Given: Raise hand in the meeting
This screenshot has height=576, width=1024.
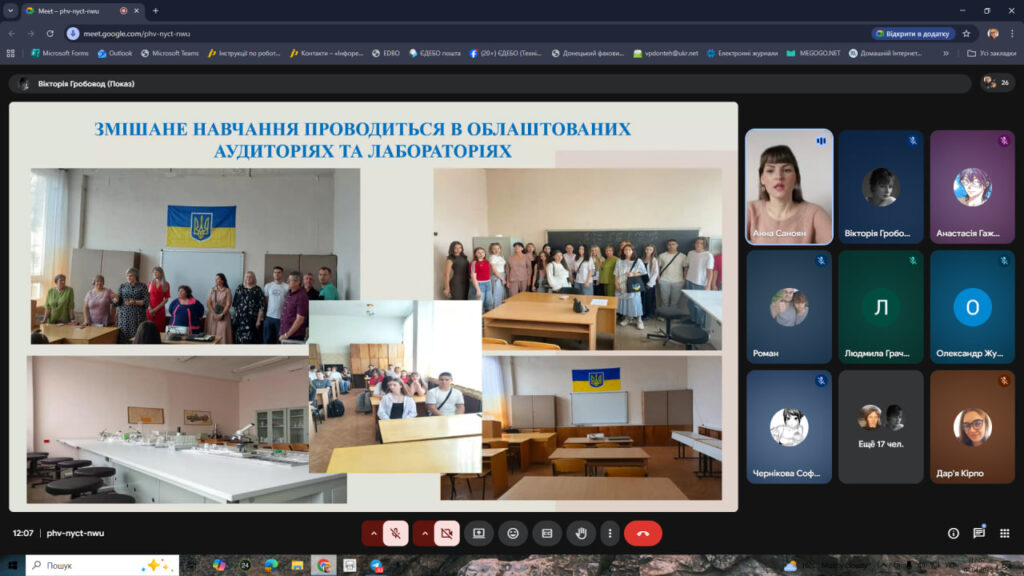Looking at the screenshot, I should point(581,533).
